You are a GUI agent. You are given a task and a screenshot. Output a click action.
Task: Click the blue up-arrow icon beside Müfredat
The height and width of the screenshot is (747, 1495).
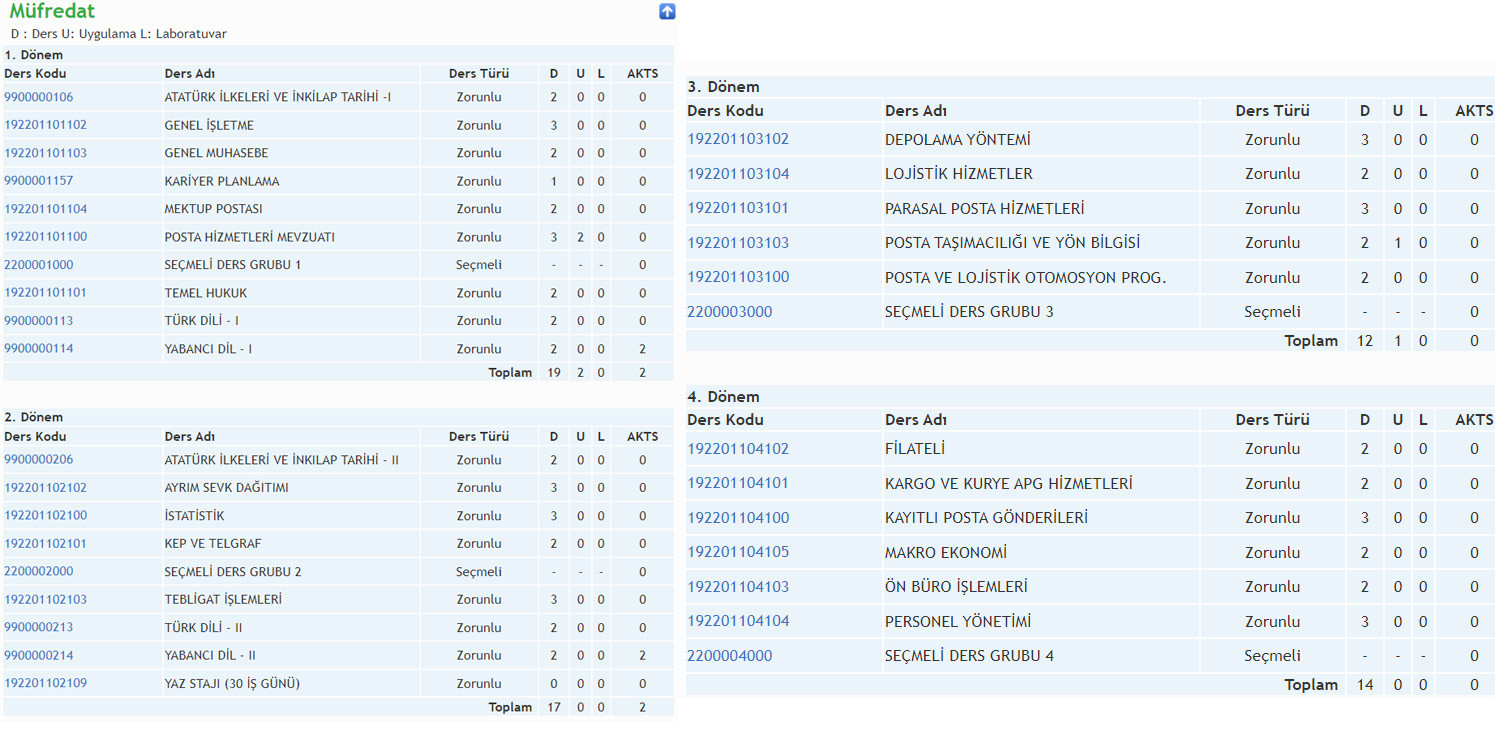coord(667,11)
